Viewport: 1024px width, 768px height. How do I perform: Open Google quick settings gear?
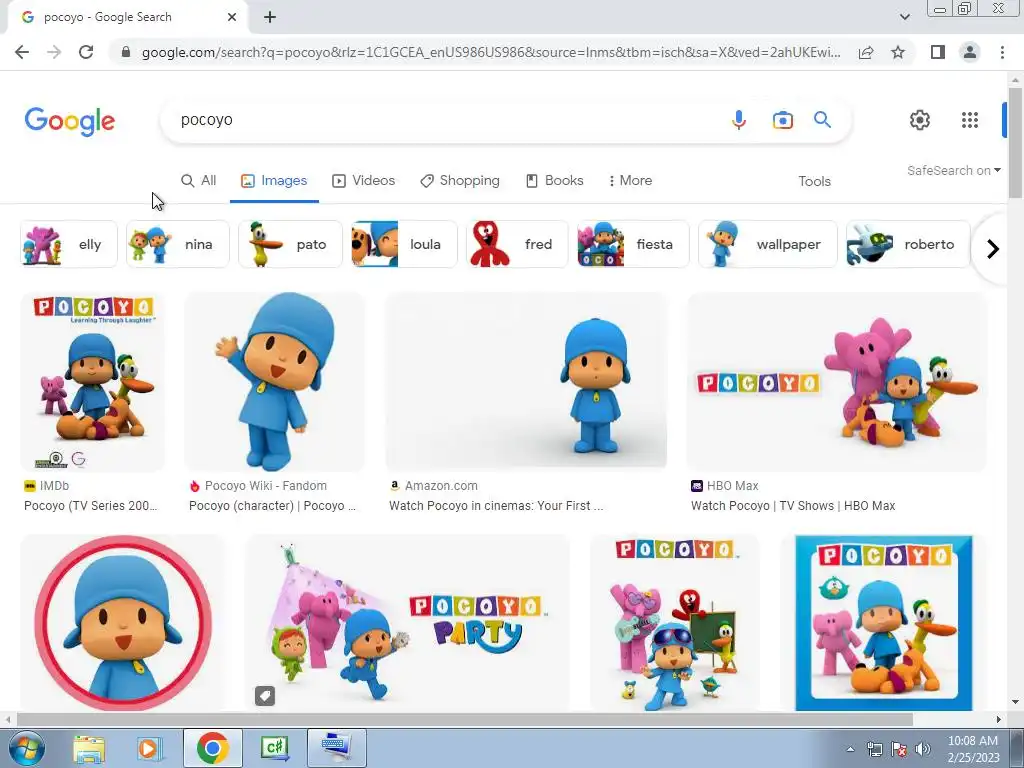coord(920,120)
